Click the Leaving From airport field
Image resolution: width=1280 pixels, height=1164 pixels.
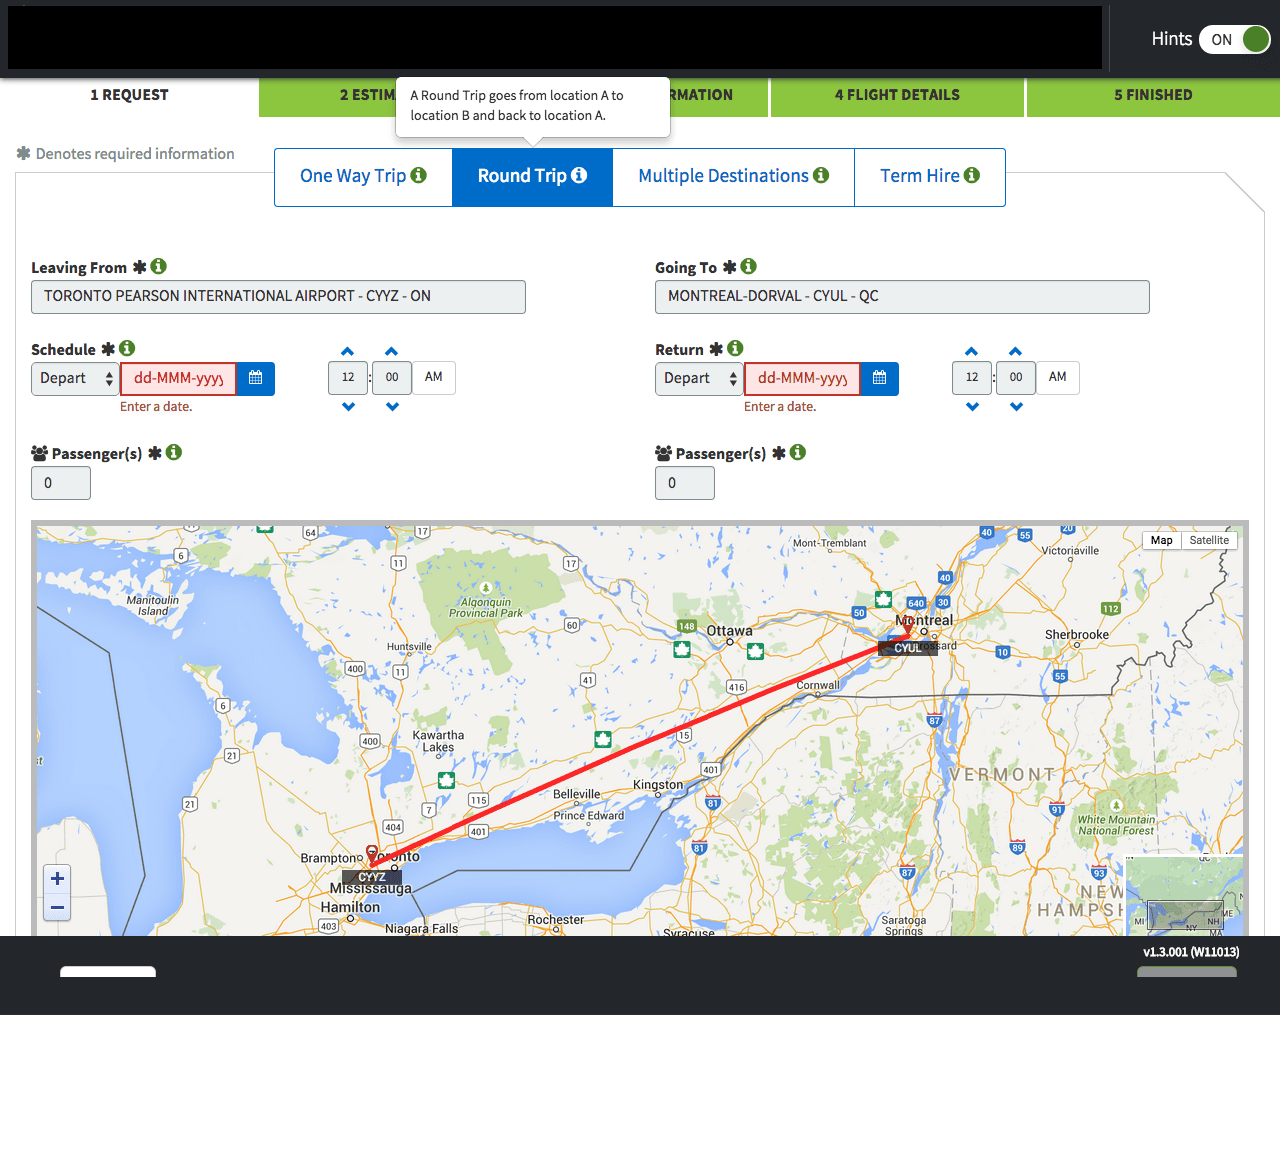click(278, 296)
